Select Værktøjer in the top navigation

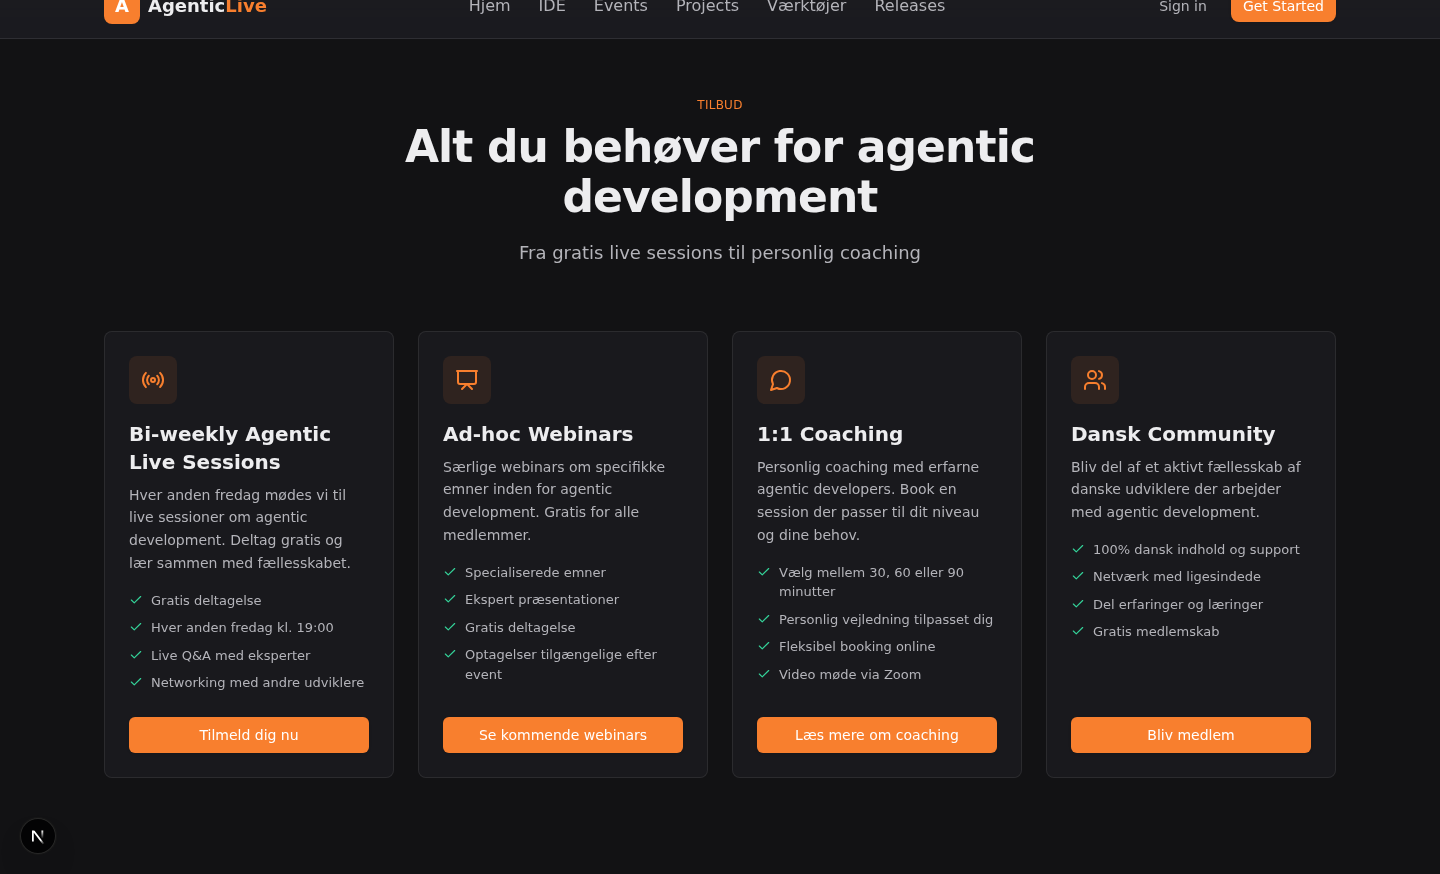[806, 7]
